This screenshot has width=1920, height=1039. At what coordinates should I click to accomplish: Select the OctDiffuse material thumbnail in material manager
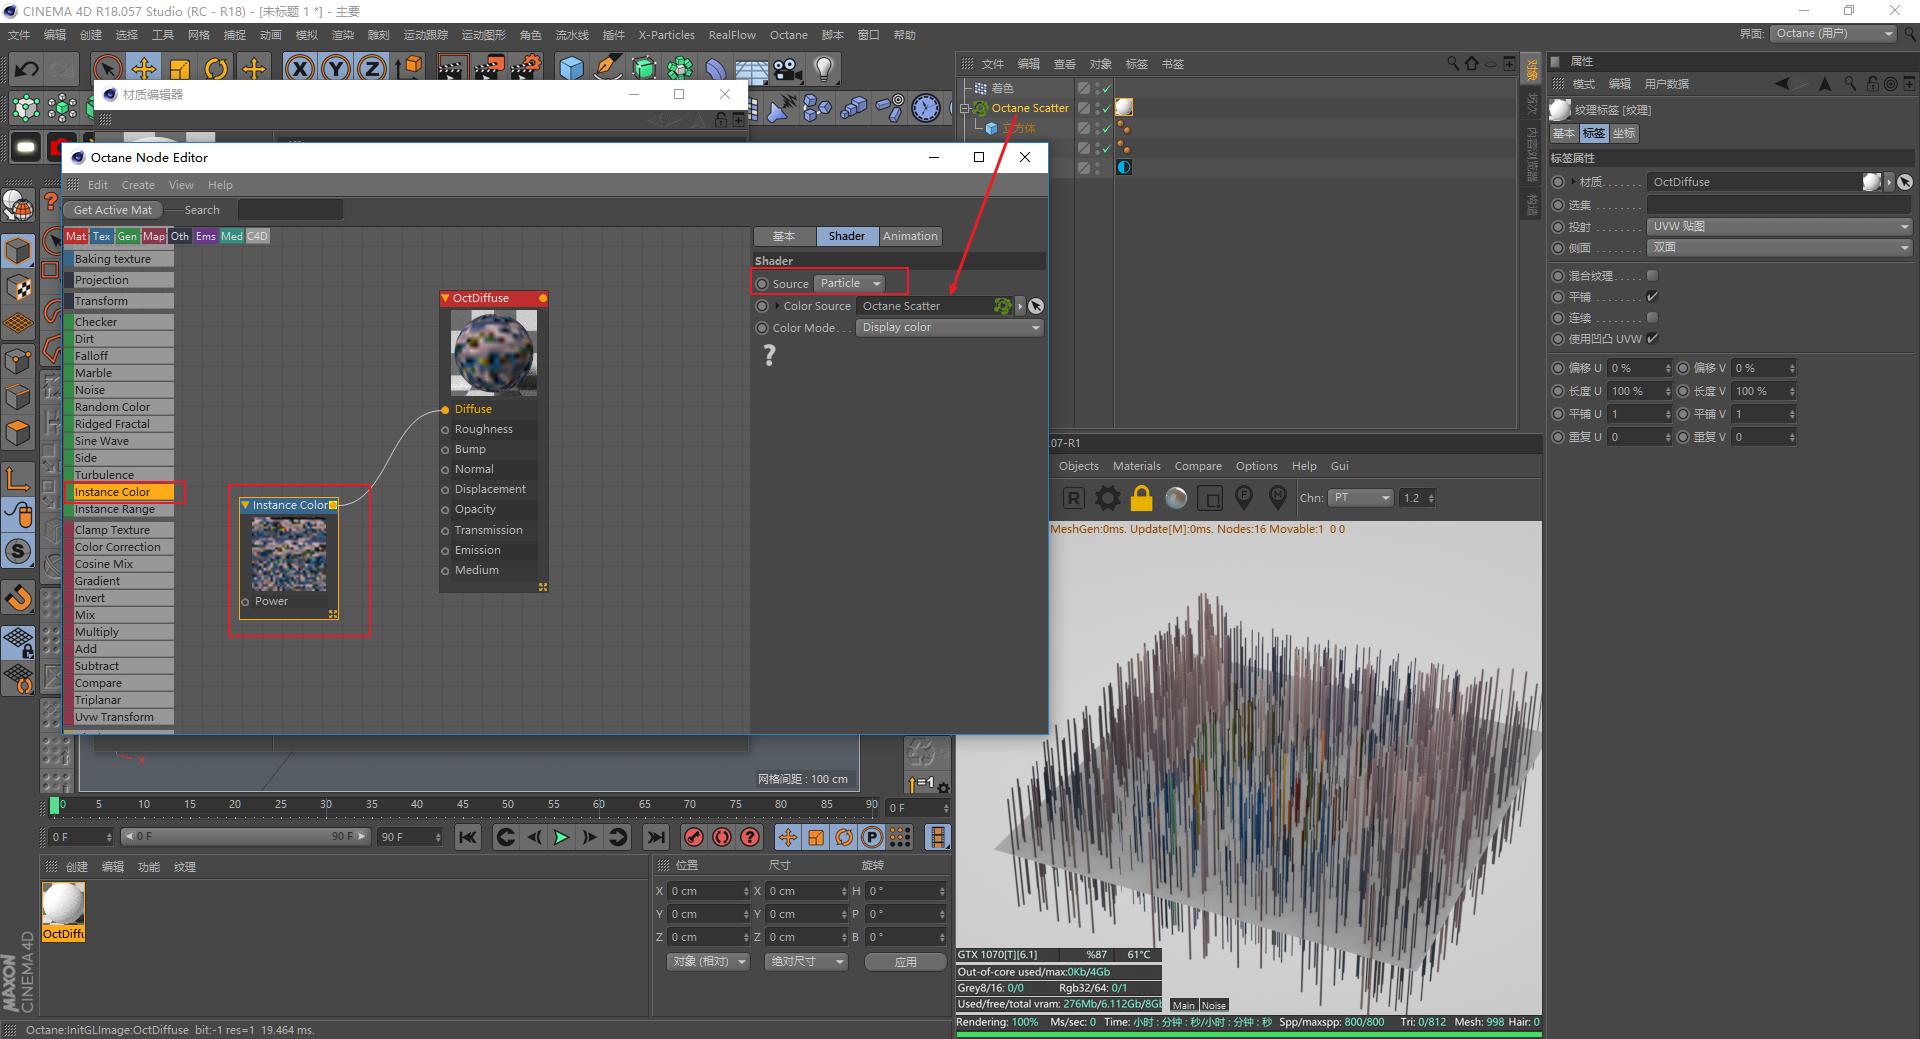(63, 905)
